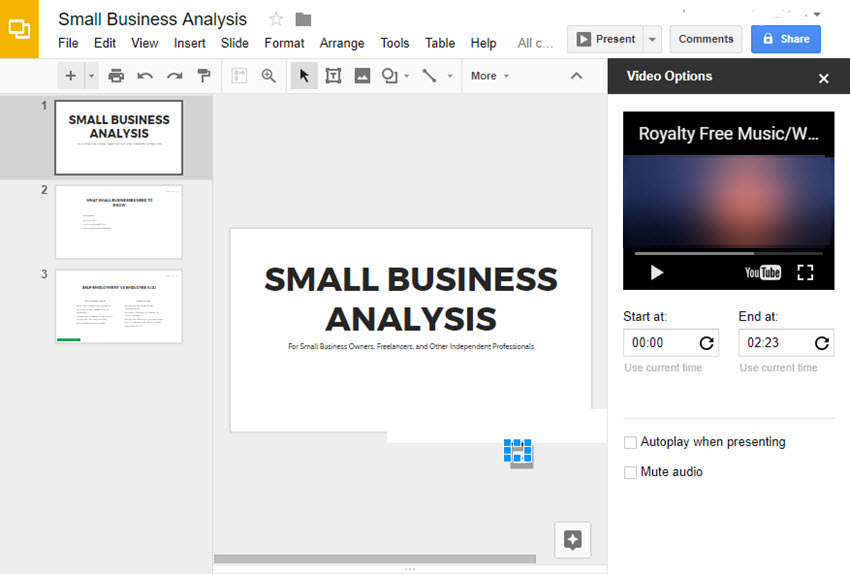This screenshot has height=574, width=850.
Task: Click the Google Slides home logo
Action: click(x=19, y=29)
